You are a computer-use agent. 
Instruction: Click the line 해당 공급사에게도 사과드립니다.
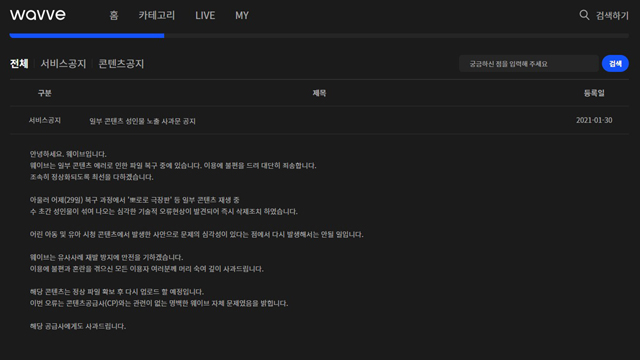coord(78,326)
